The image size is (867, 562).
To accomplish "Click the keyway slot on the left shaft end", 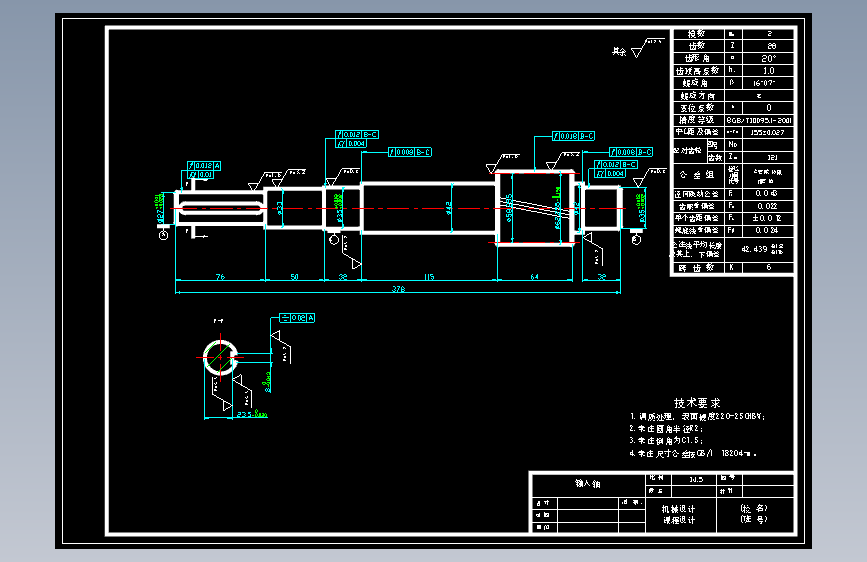I will [x=221, y=209].
